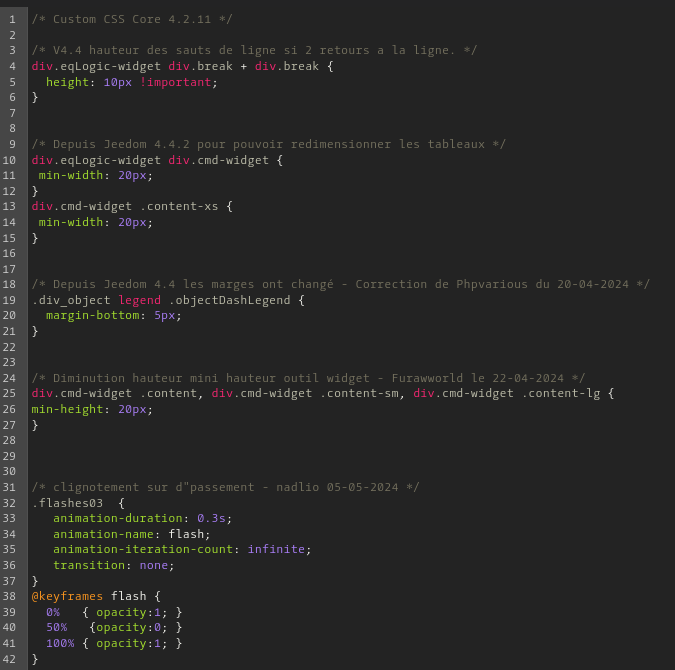Screen dimensions: 675x670
Task: Click the 'clignotement sur d"passement' comment
Action: click(225, 487)
